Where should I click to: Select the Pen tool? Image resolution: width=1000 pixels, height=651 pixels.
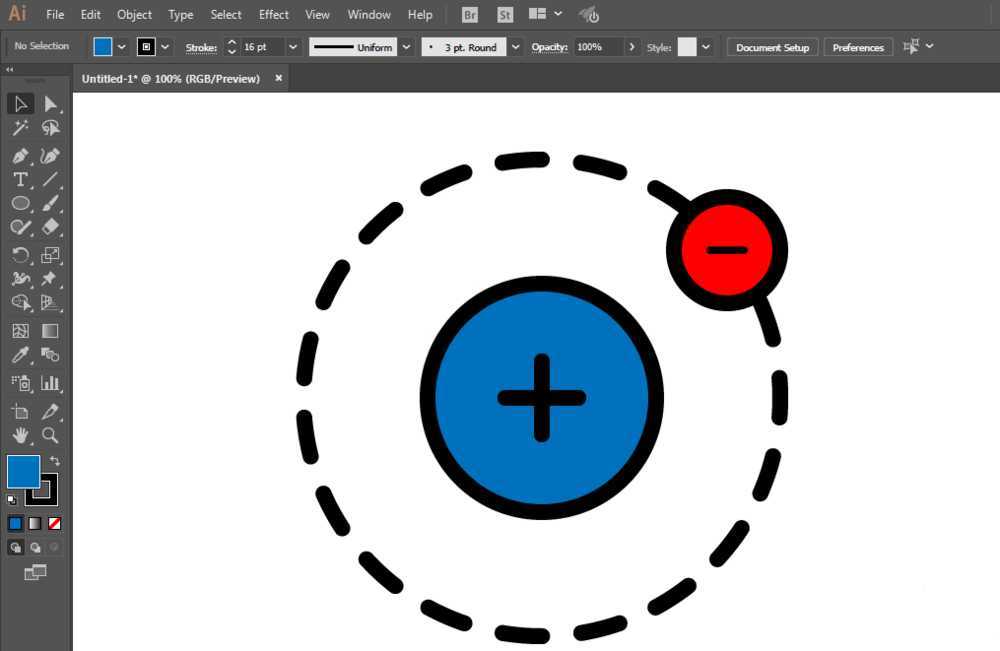(x=20, y=155)
